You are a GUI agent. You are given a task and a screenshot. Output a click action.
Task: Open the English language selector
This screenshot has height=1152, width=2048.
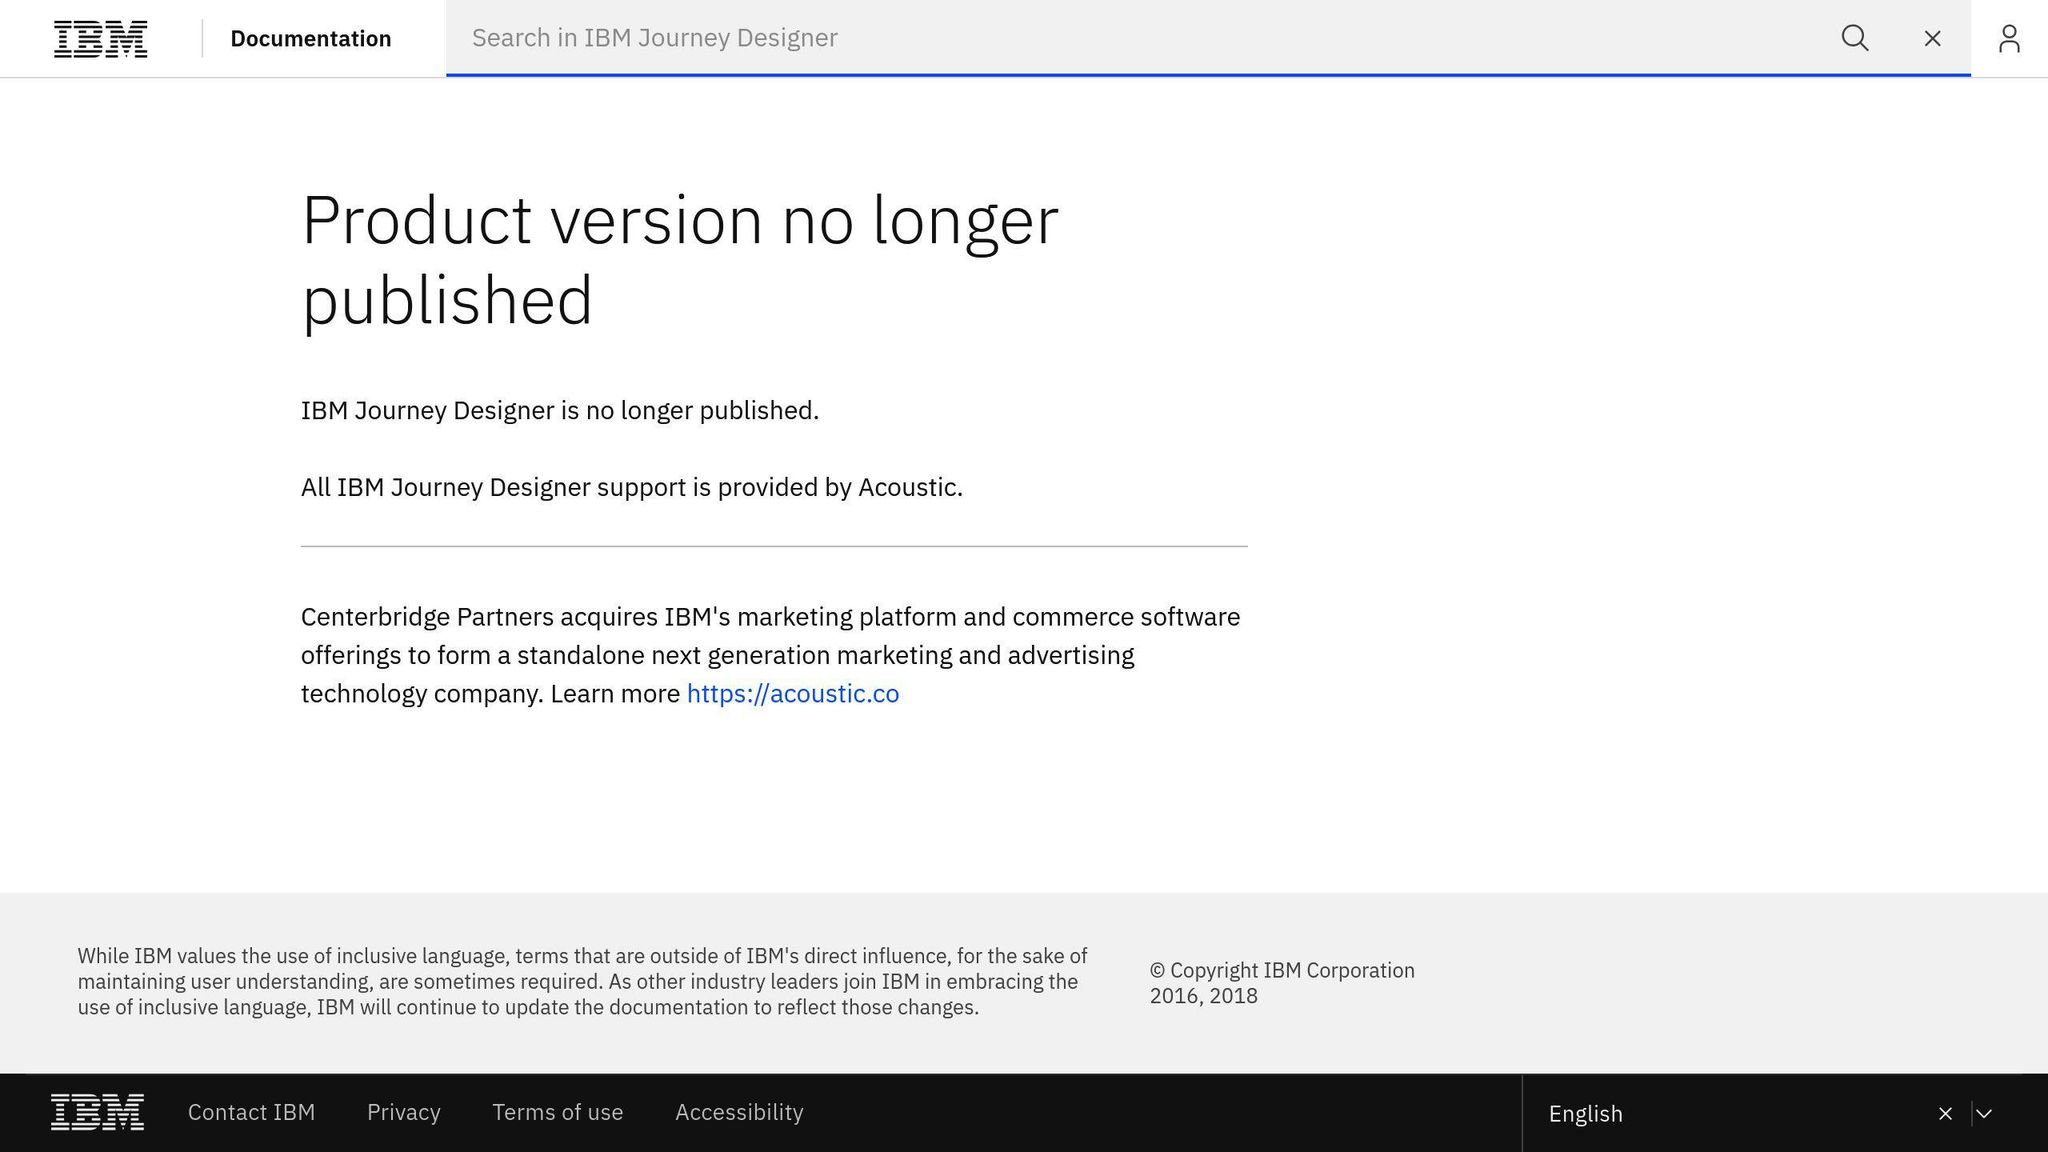pyautogui.click(x=1585, y=1113)
